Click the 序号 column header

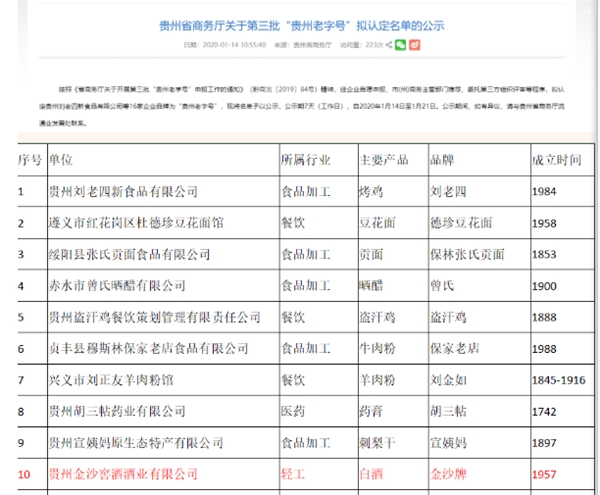32,160
